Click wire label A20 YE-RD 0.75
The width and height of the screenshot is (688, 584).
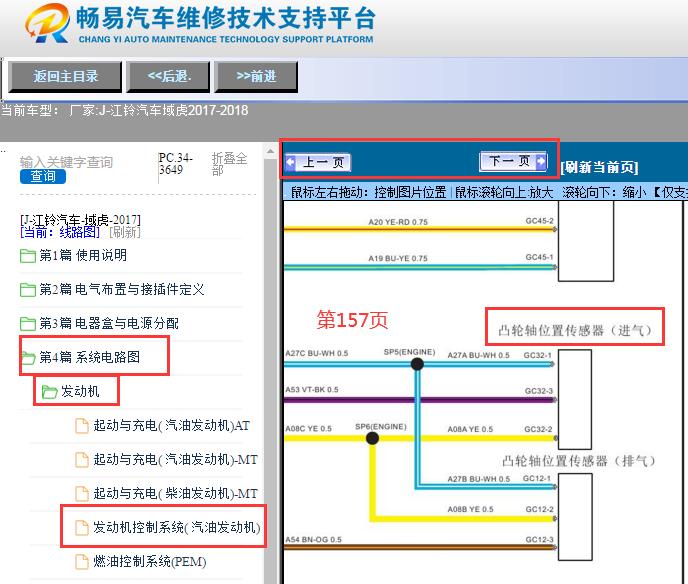click(398, 222)
